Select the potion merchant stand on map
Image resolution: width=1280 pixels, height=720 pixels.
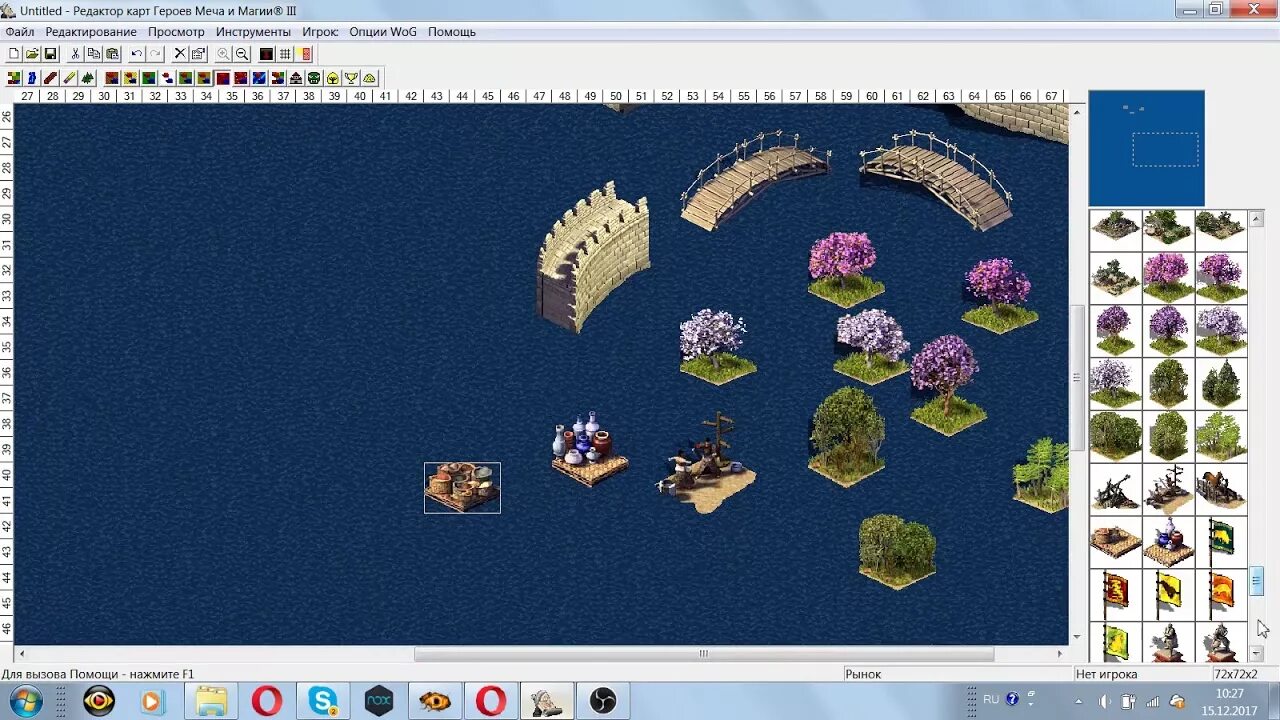point(589,450)
